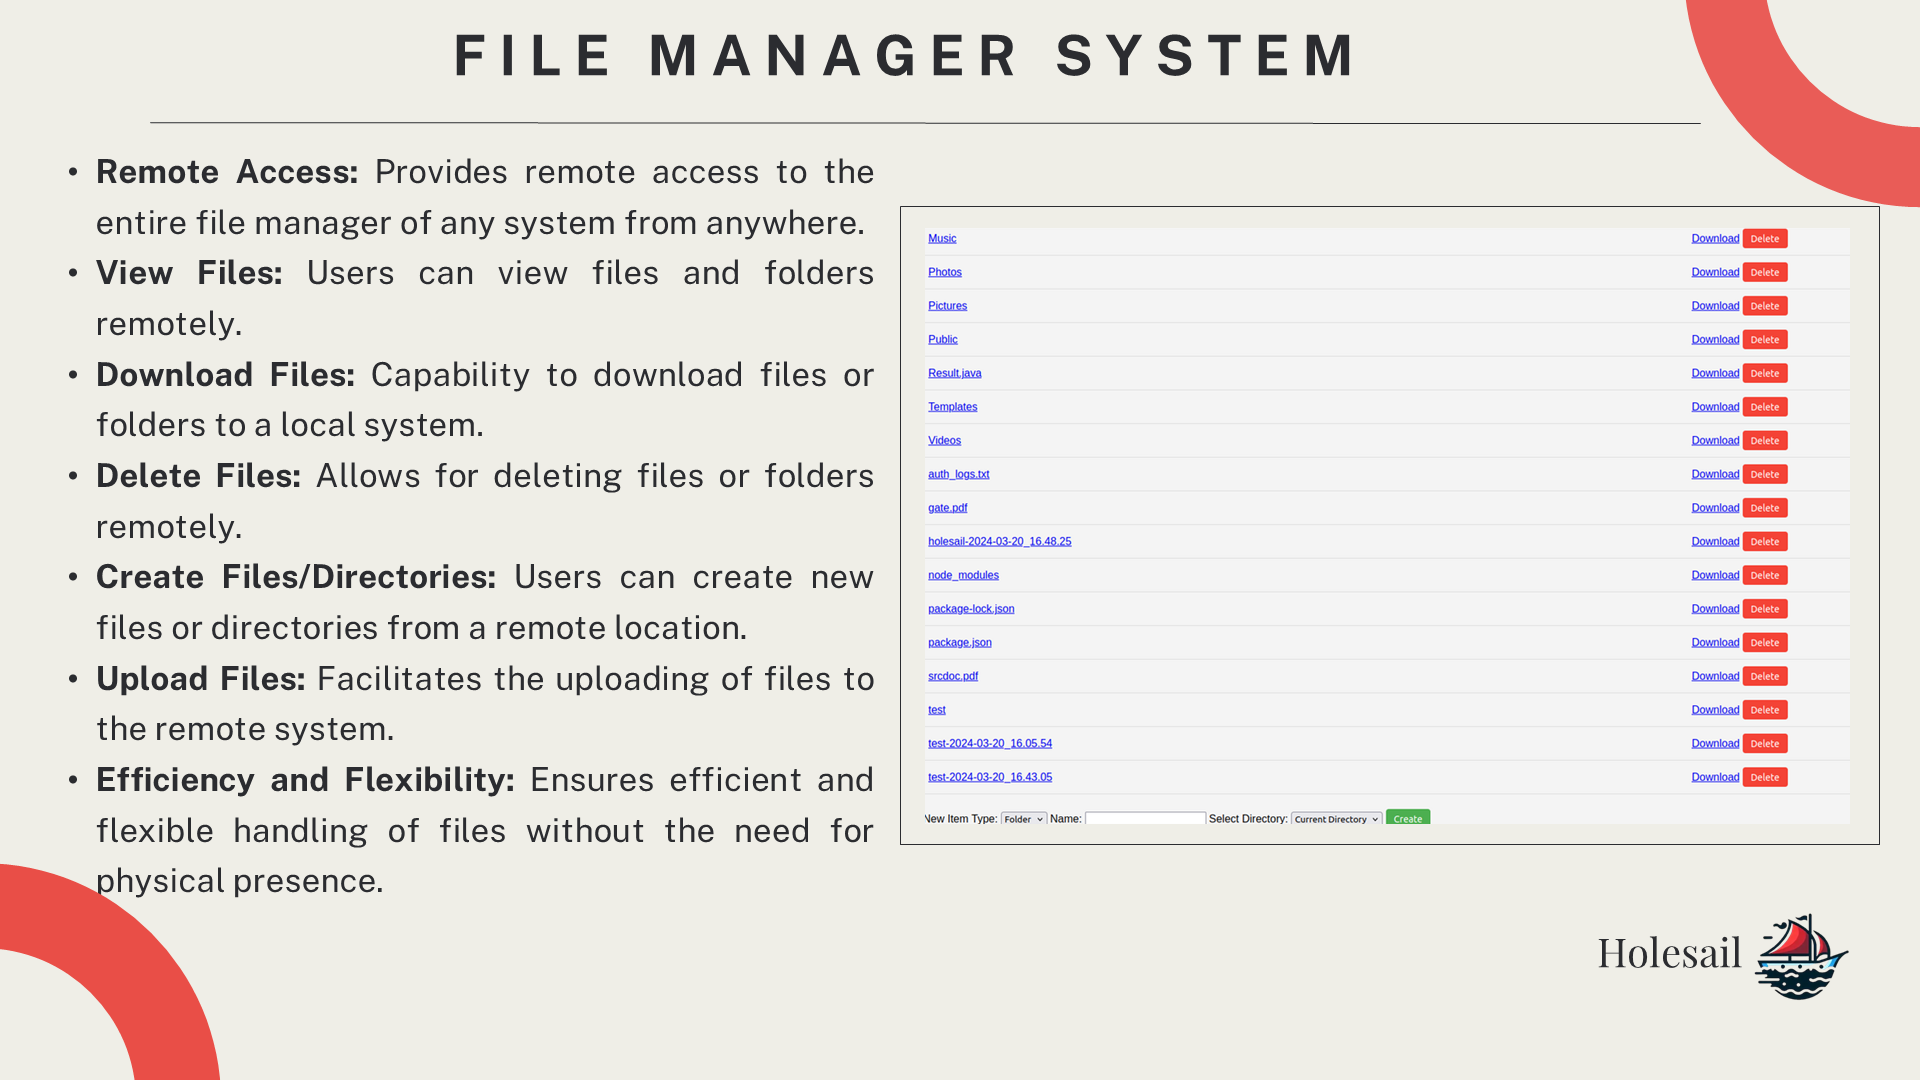The width and height of the screenshot is (1920, 1080).
Task: Download the test folder
Action: (1715, 710)
